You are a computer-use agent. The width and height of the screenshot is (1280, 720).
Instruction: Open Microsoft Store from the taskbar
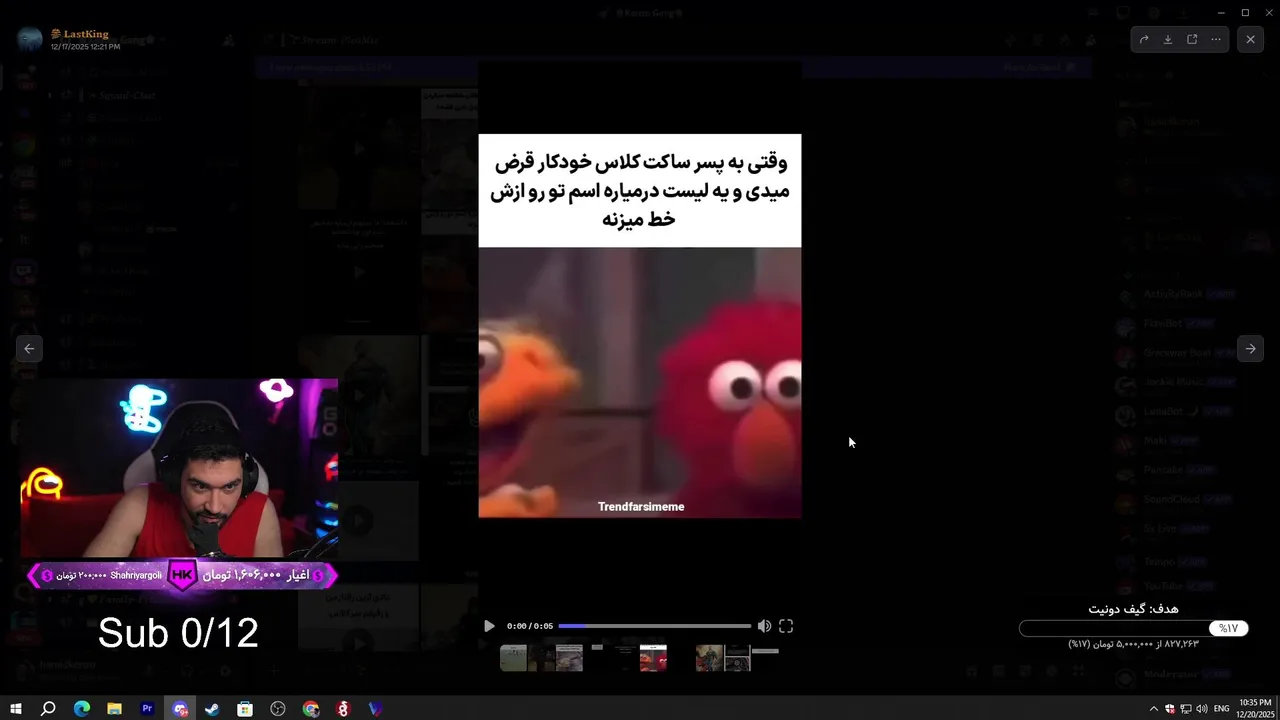click(x=245, y=709)
